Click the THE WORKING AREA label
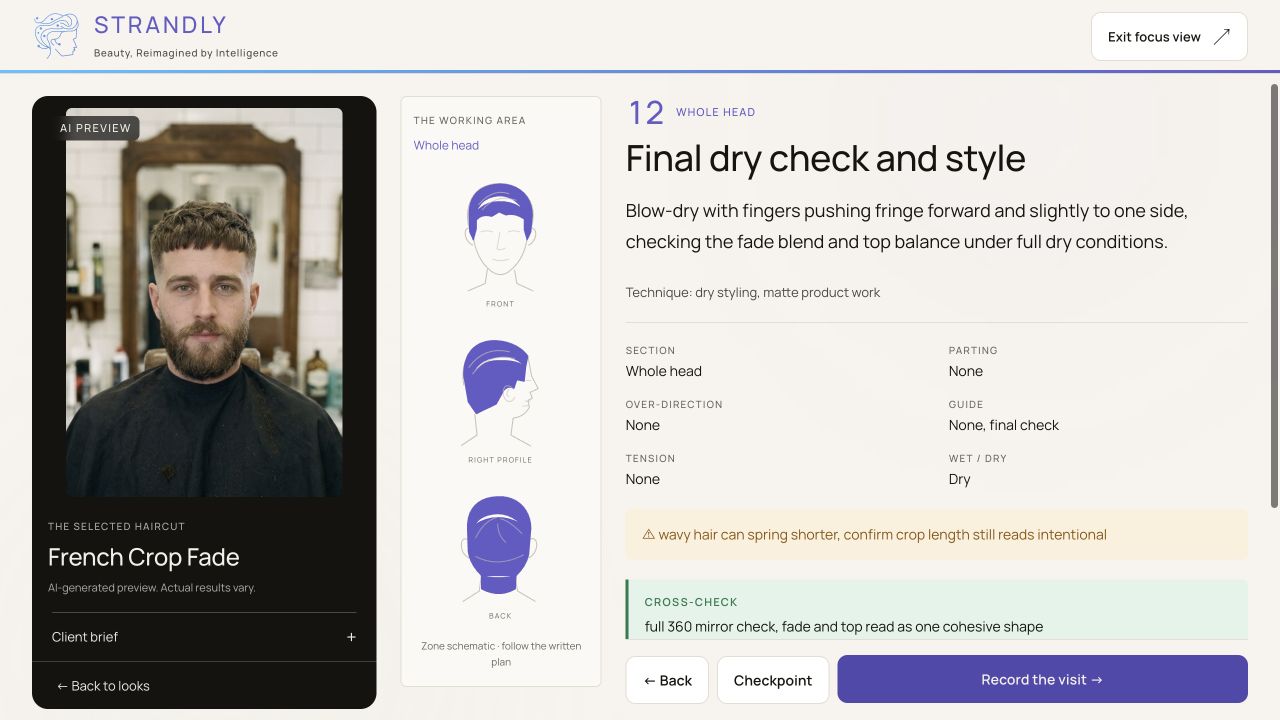1280x720 pixels. [470, 120]
